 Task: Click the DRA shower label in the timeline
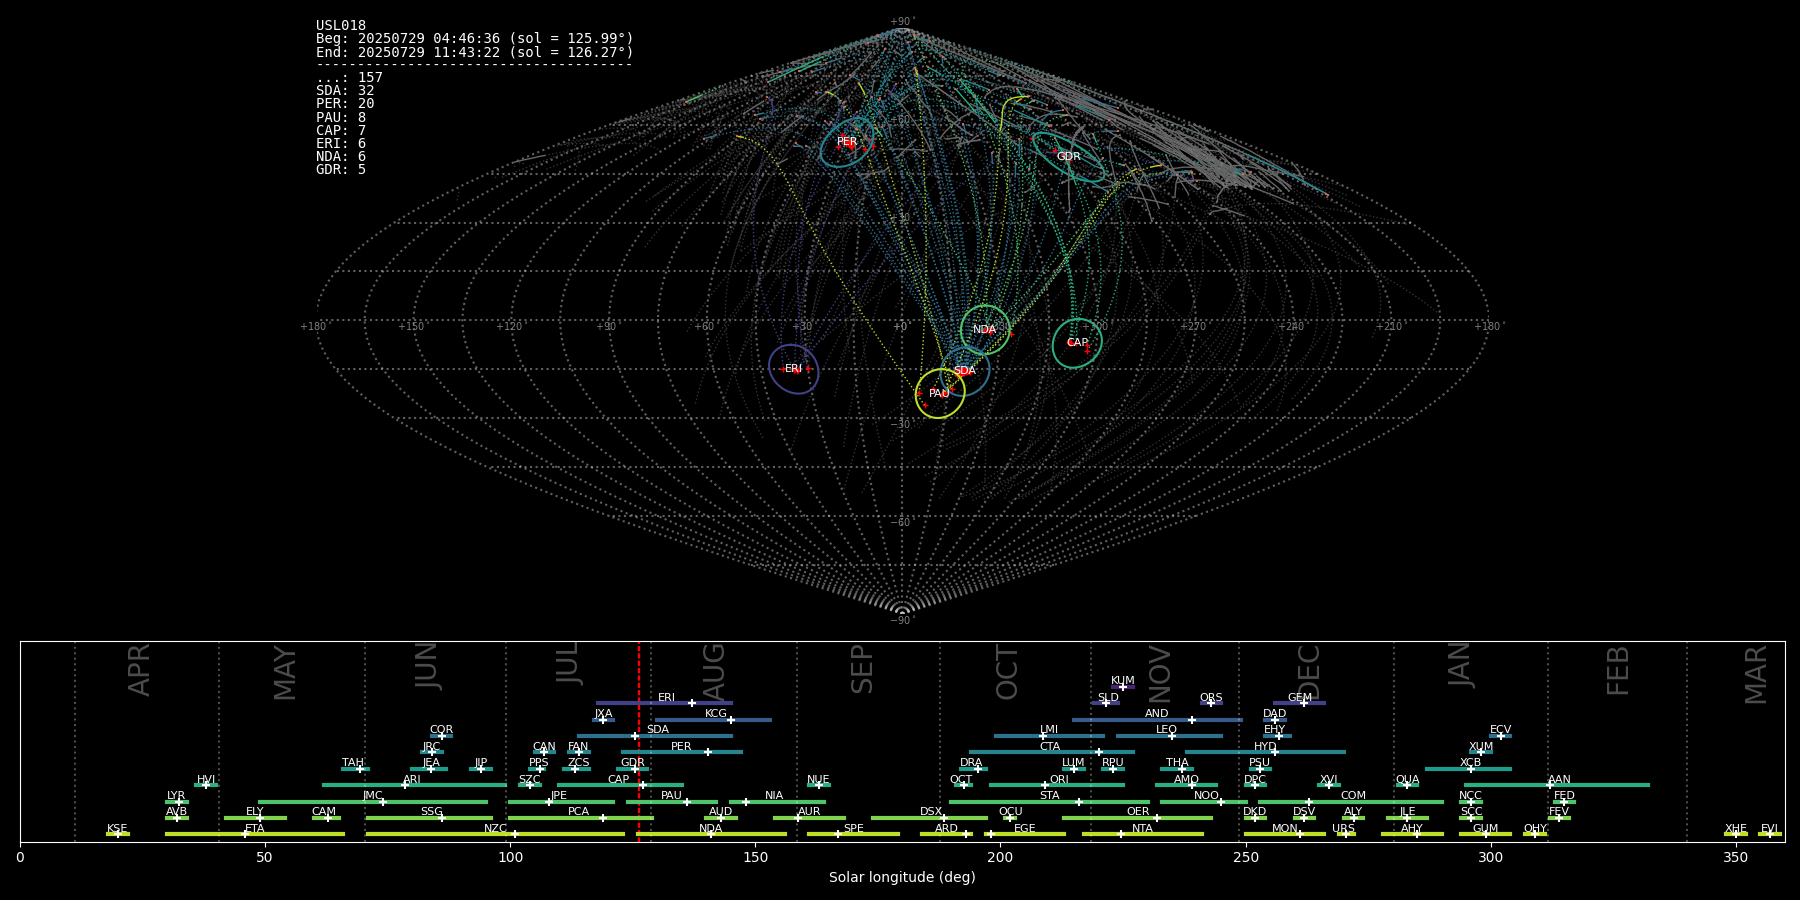coord(972,763)
